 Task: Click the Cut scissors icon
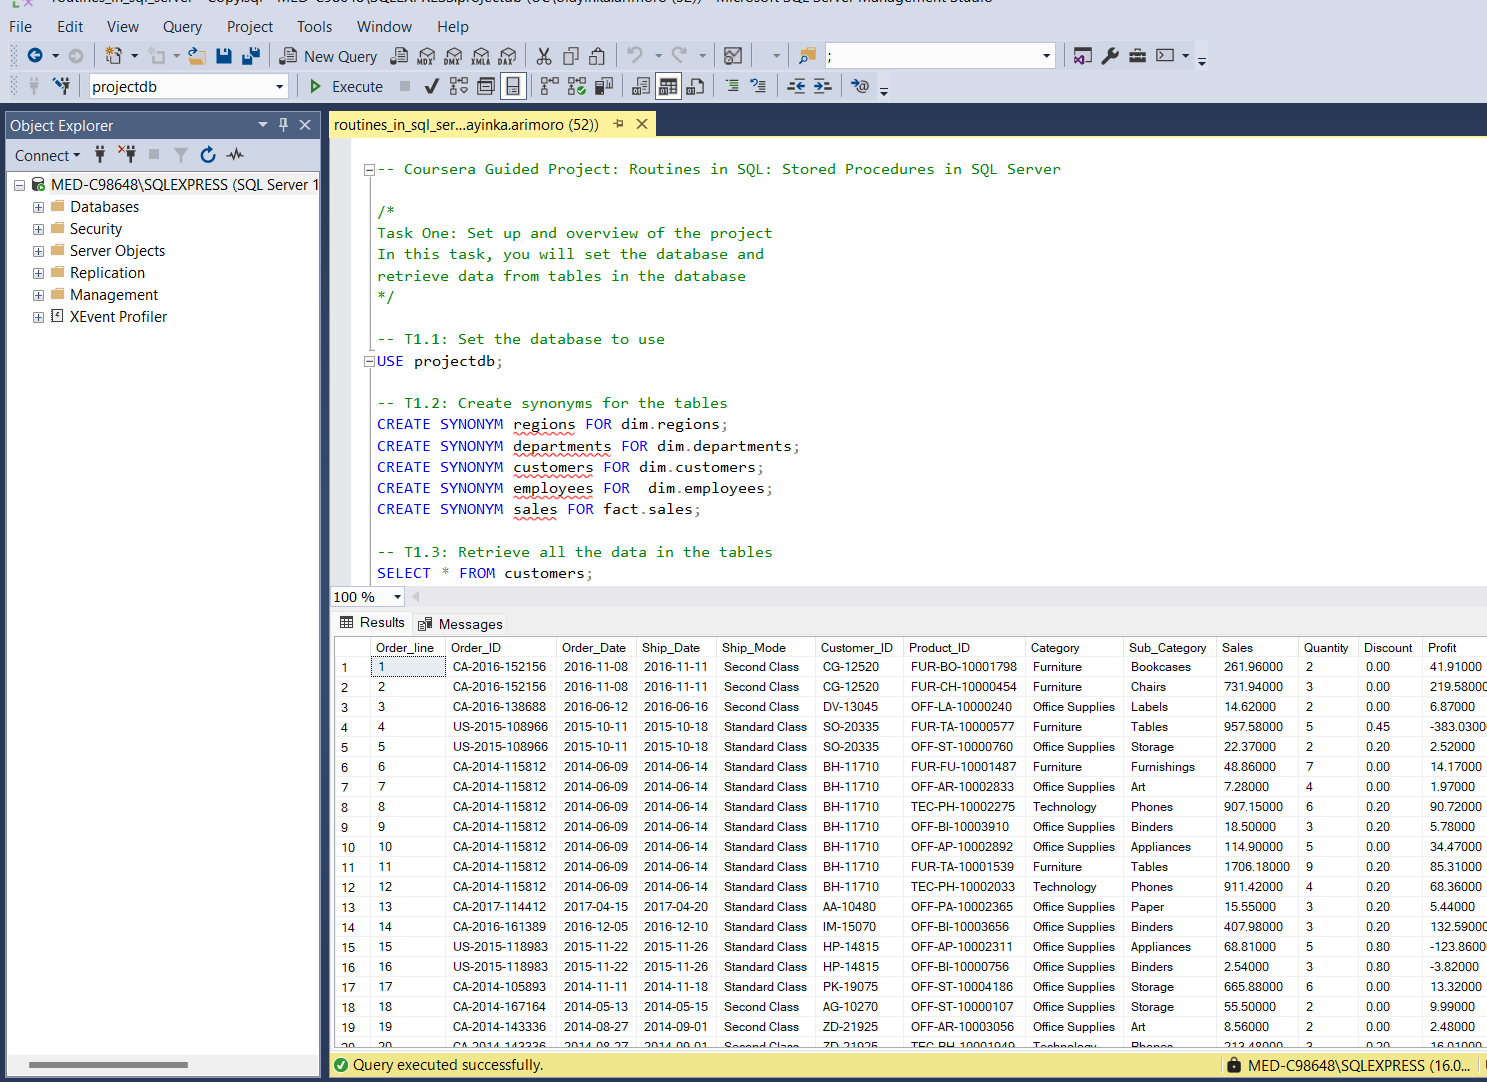click(544, 56)
